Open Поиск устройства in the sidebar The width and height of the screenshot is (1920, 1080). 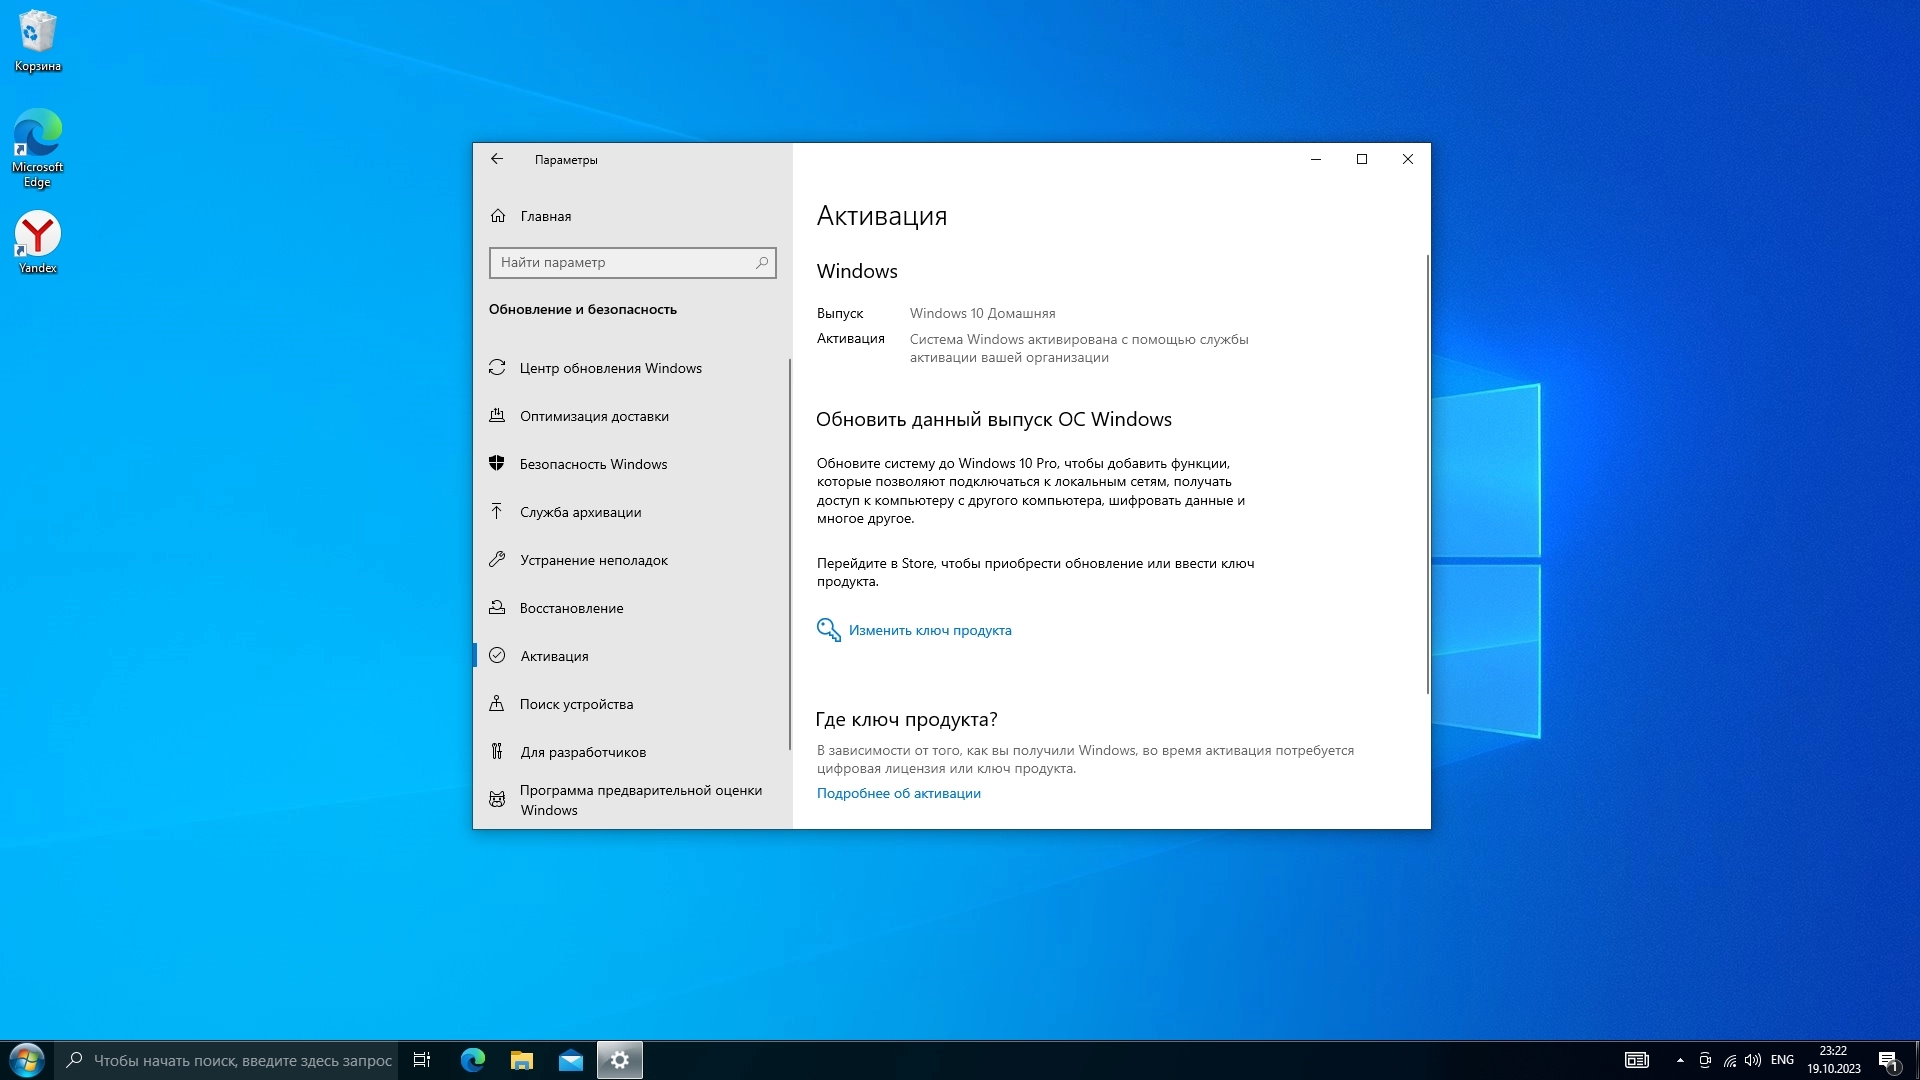(576, 704)
